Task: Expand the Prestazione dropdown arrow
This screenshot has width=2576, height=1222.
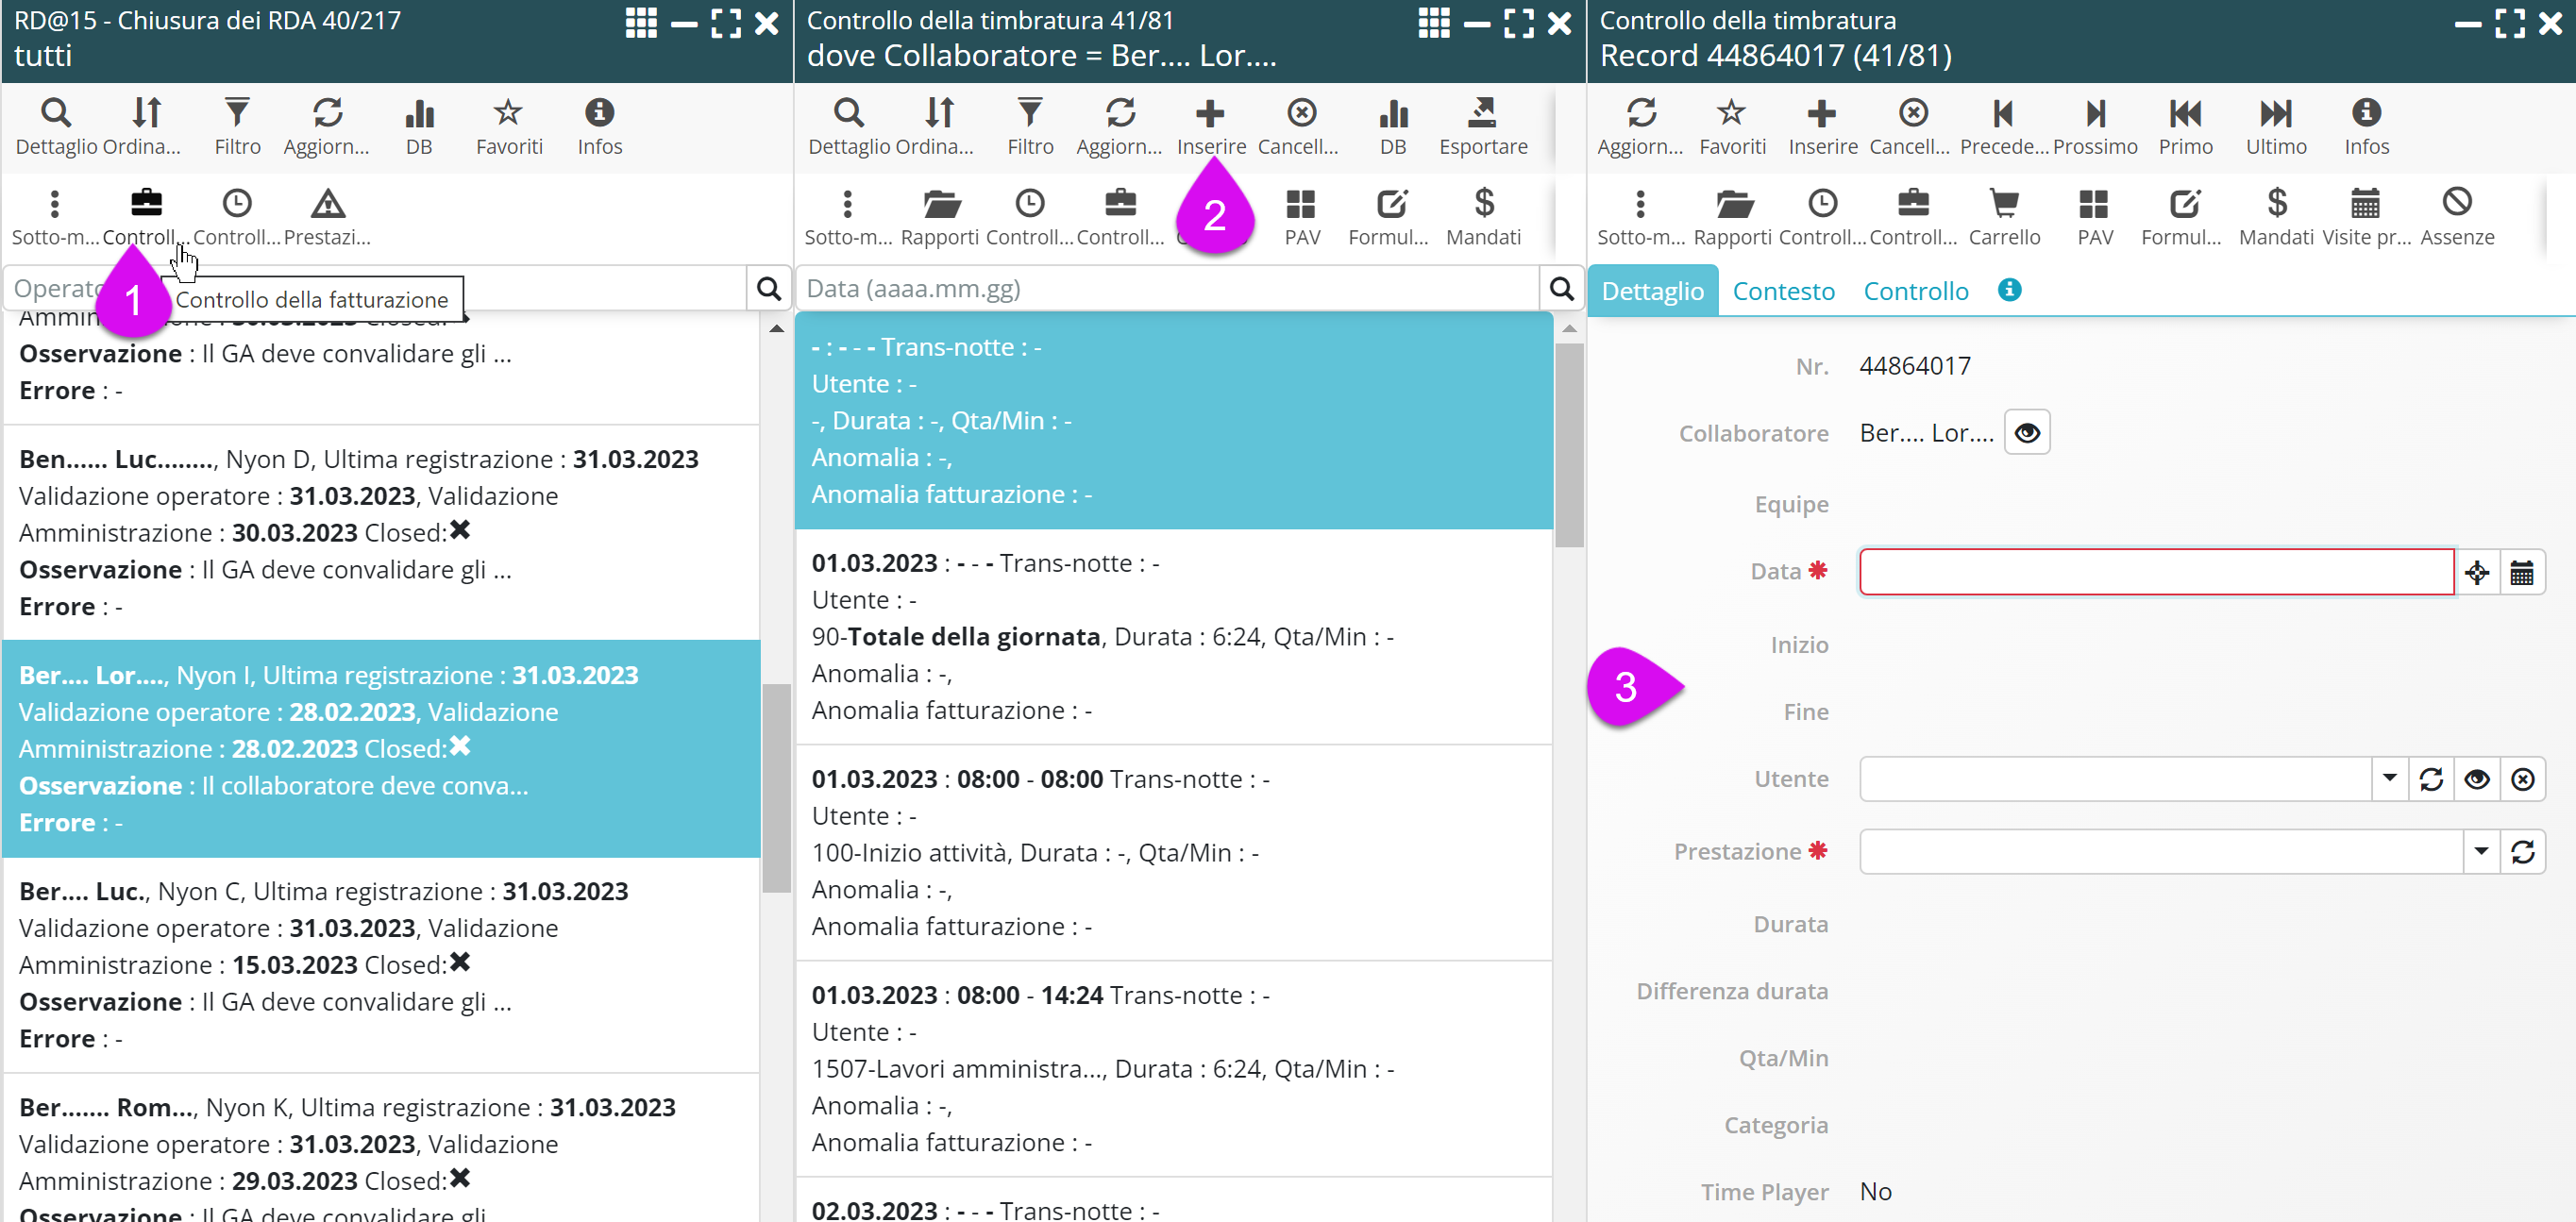Action: [x=2480, y=852]
